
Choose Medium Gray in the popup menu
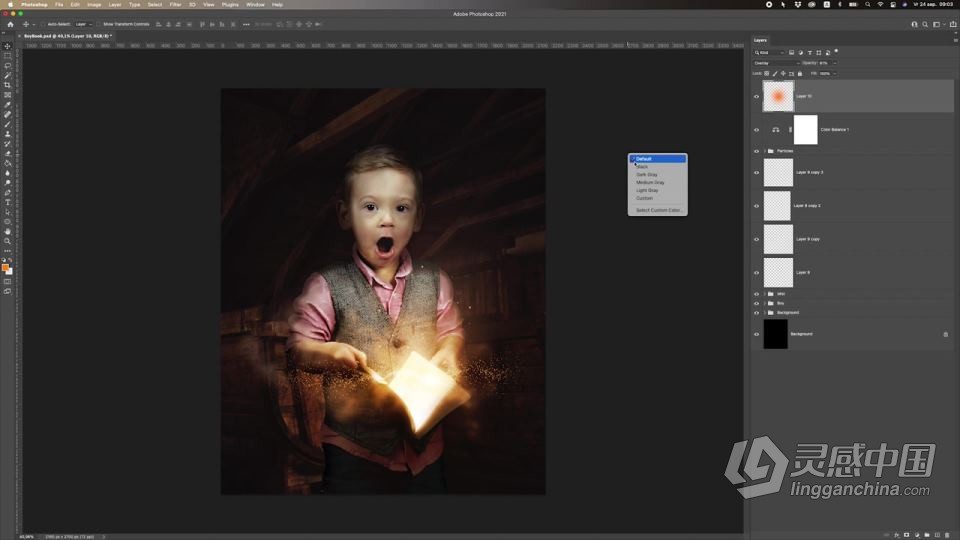(x=658, y=182)
